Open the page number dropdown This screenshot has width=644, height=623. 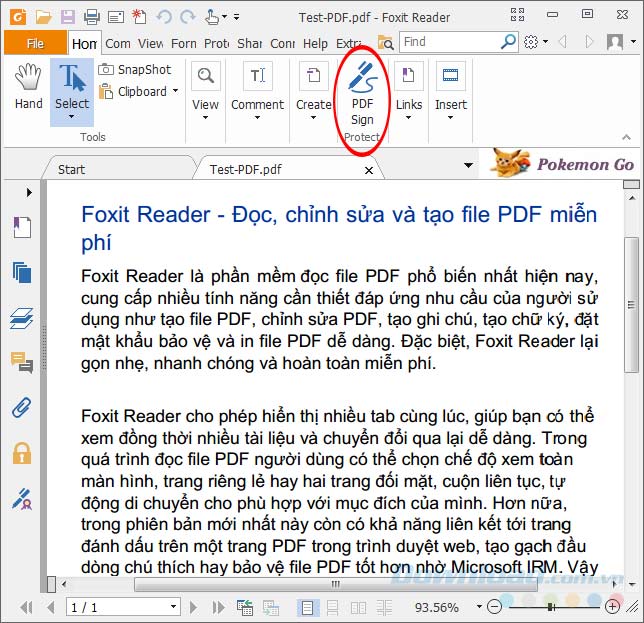point(173,606)
